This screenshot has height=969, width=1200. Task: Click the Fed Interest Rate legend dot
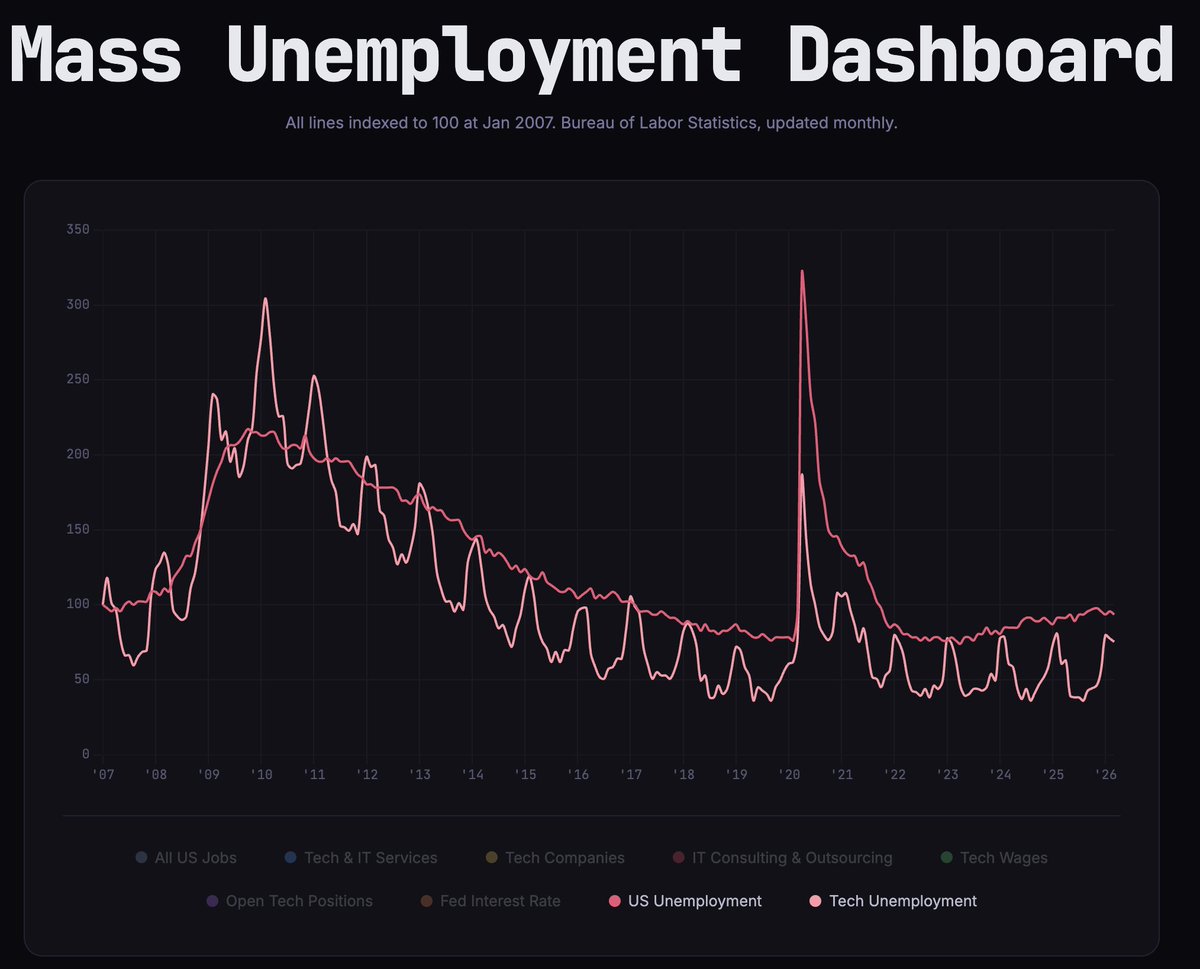coord(426,901)
